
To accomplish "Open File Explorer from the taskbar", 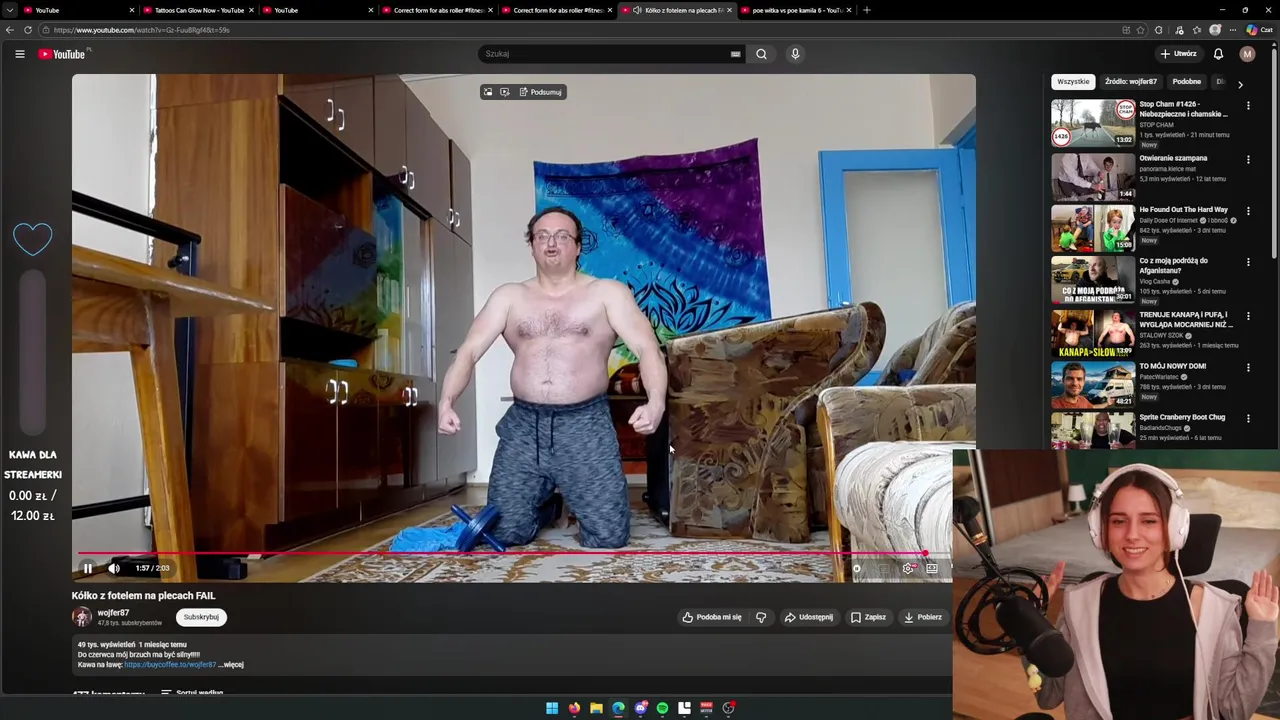I will [596, 708].
